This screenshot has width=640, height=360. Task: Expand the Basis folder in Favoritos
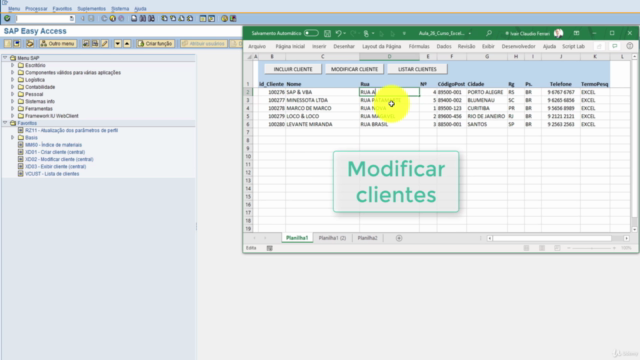pyautogui.click(x=13, y=138)
